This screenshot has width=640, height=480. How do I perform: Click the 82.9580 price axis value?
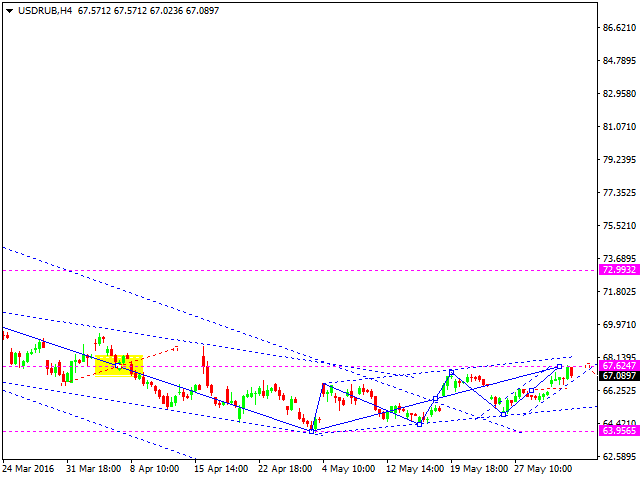coord(620,93)
